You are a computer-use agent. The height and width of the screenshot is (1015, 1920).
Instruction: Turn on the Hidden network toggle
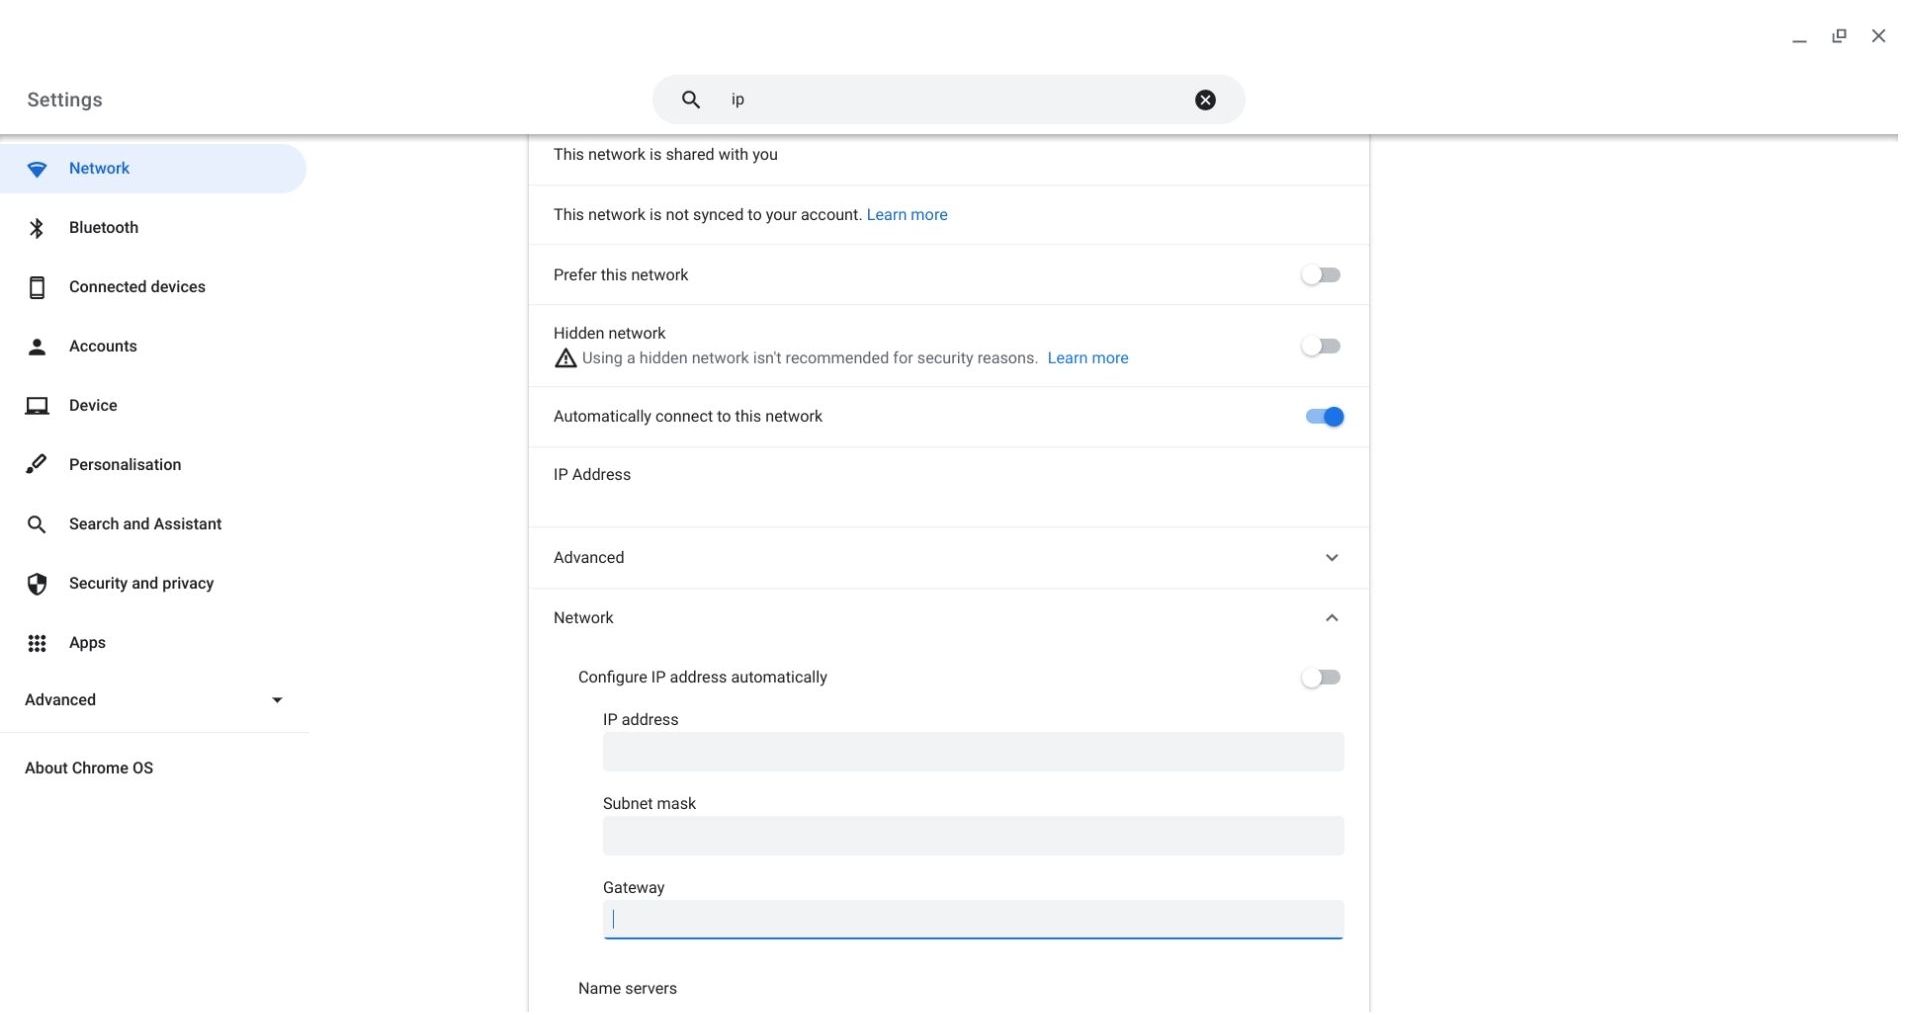tap(1321, 346)
